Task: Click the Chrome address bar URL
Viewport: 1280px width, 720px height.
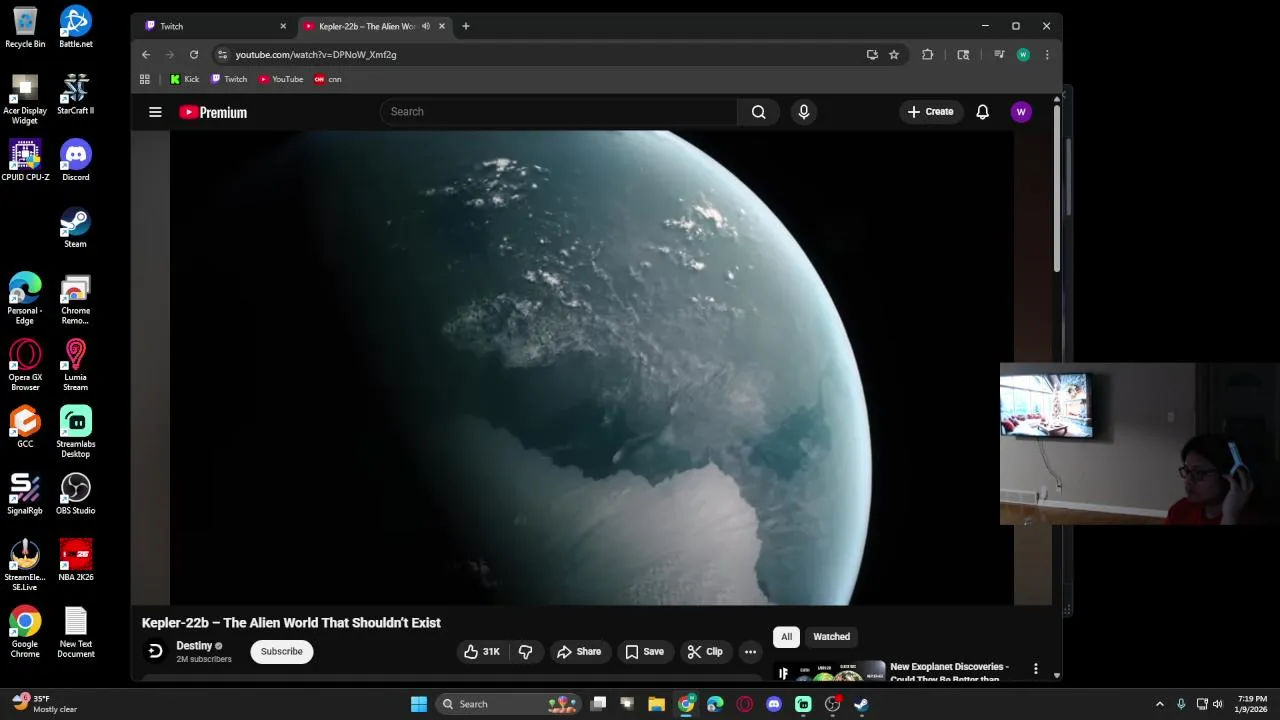Action: click(316, 55)
